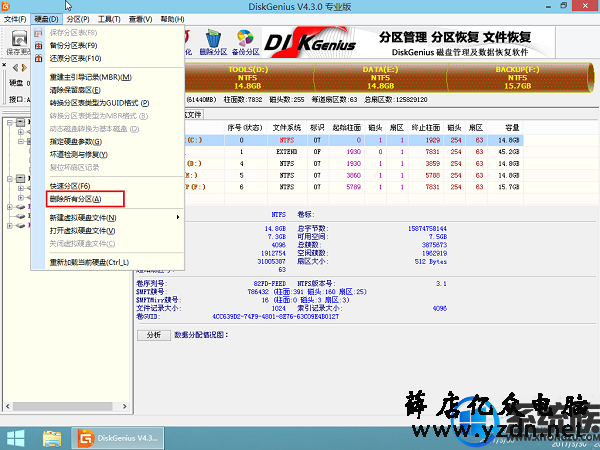This screenshot has width=600, height=450.
Task: Close the open 硬盘(D) menu
Action: click(46, 19)
